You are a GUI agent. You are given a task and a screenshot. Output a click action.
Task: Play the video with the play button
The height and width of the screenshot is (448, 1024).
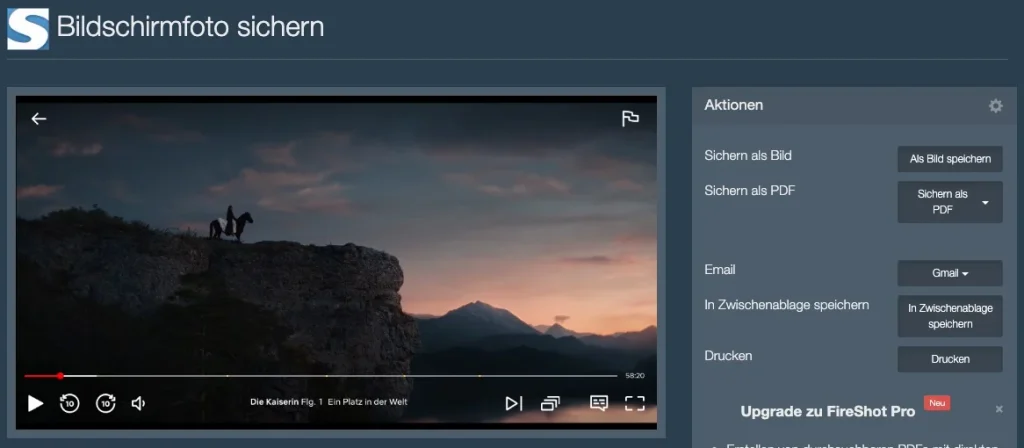(x=35, y=404)
